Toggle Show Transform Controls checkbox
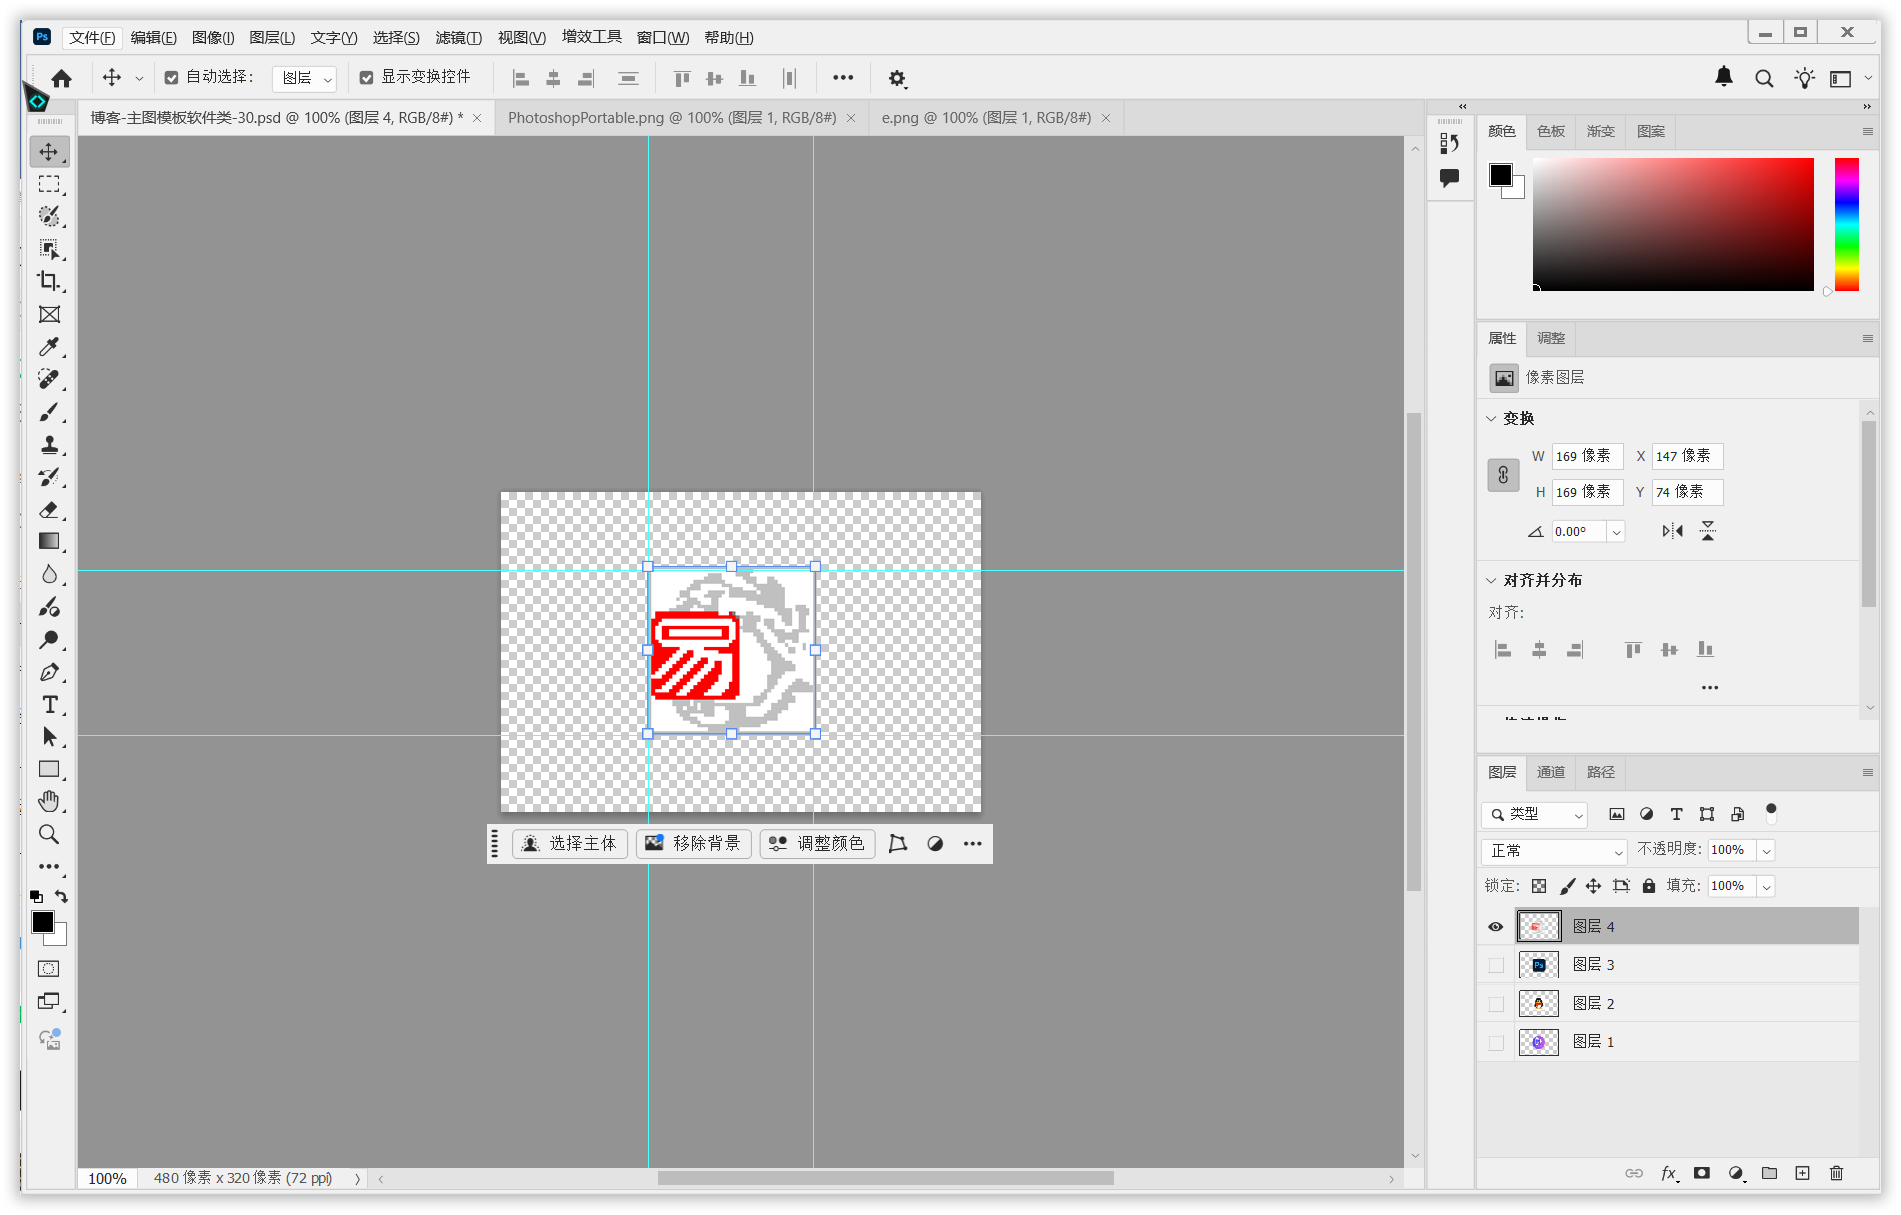The width and height of the screenshot is (1901, 1215). point(366,78)
